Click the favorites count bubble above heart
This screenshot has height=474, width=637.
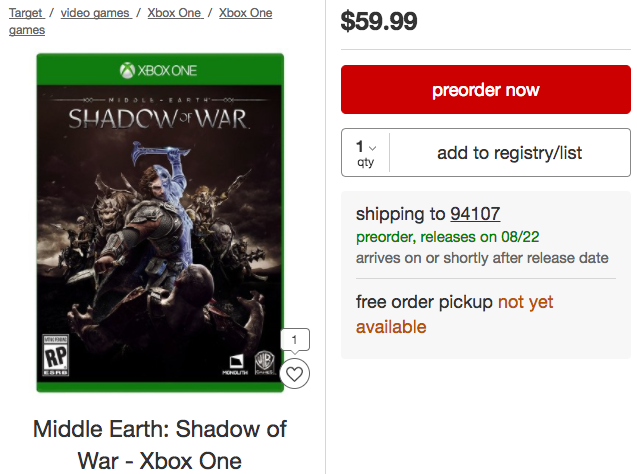tap(294, 341)
